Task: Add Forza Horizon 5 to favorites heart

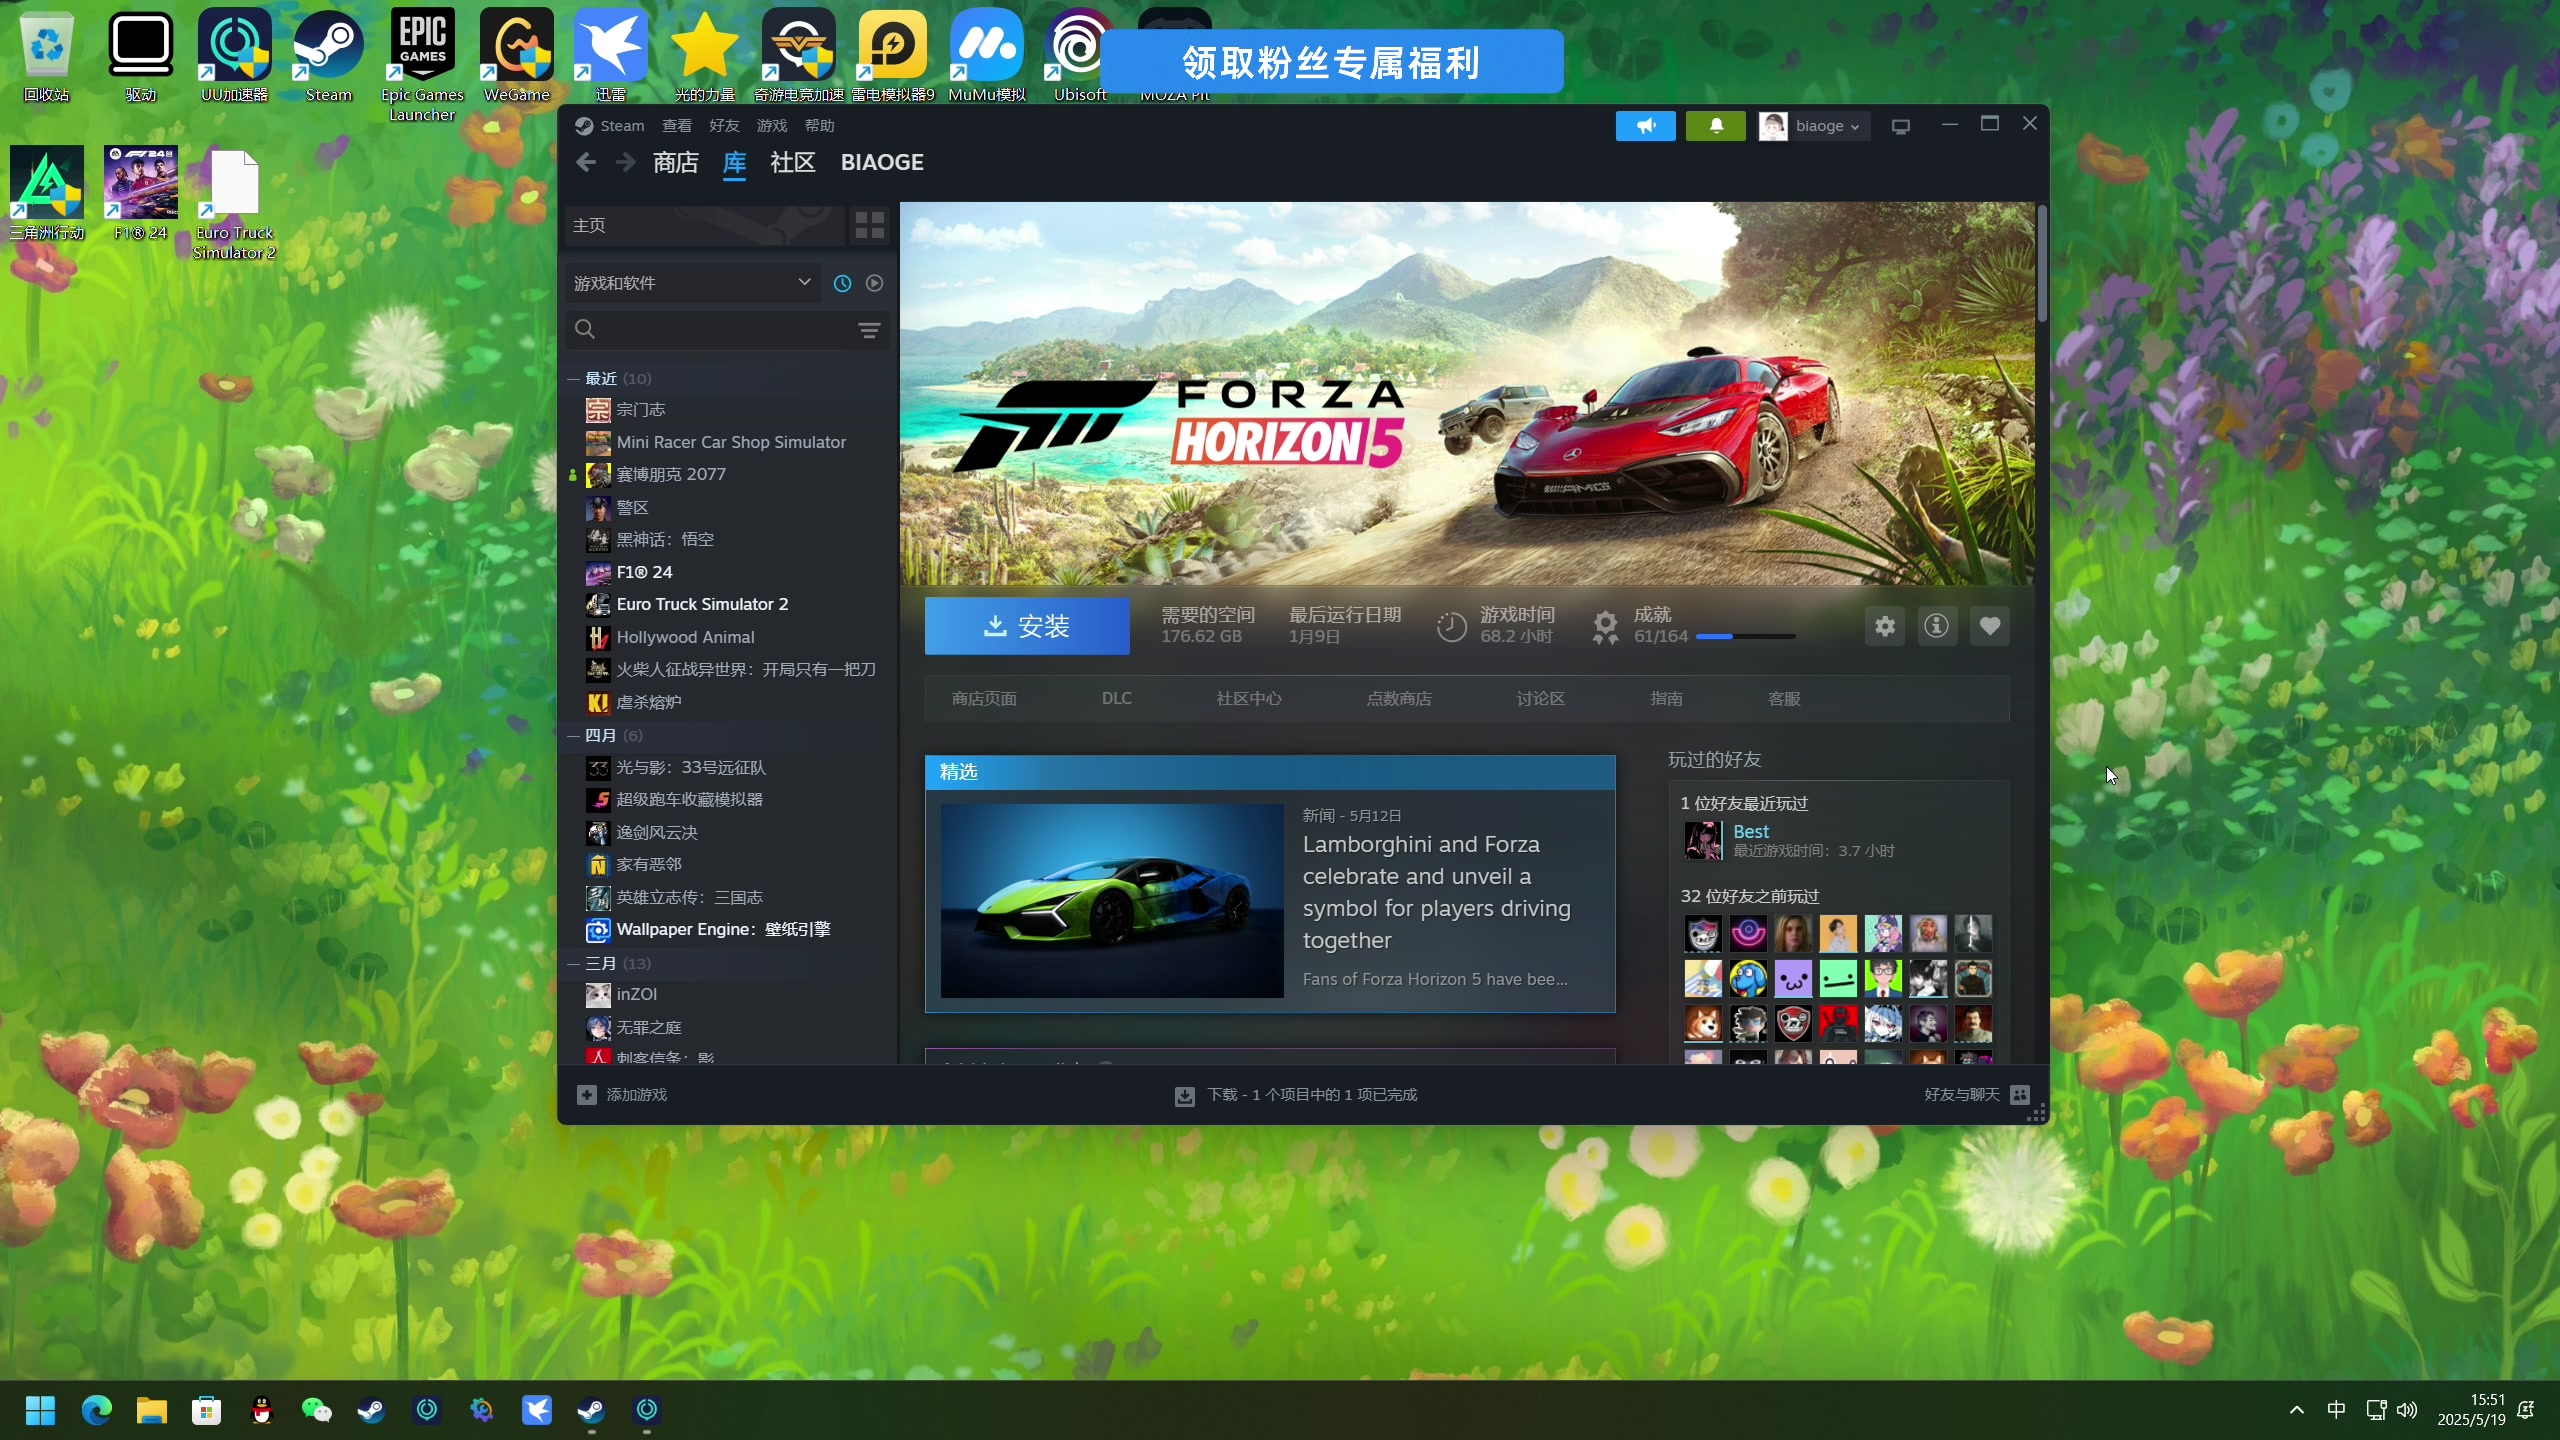Action: click(x=1990, y=626)
